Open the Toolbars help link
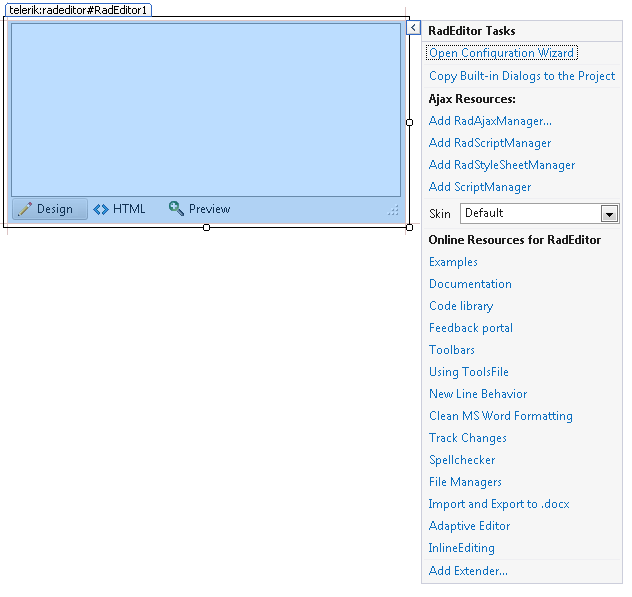632x597 pixels. pos(452,350)
